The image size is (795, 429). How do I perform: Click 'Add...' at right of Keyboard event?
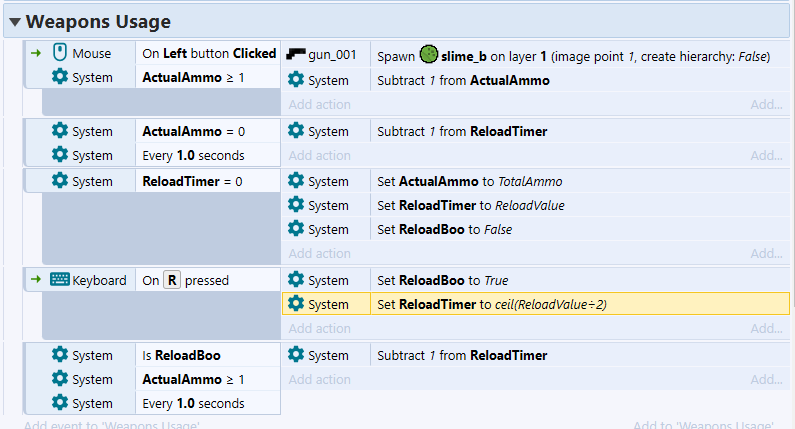(767, 329)
